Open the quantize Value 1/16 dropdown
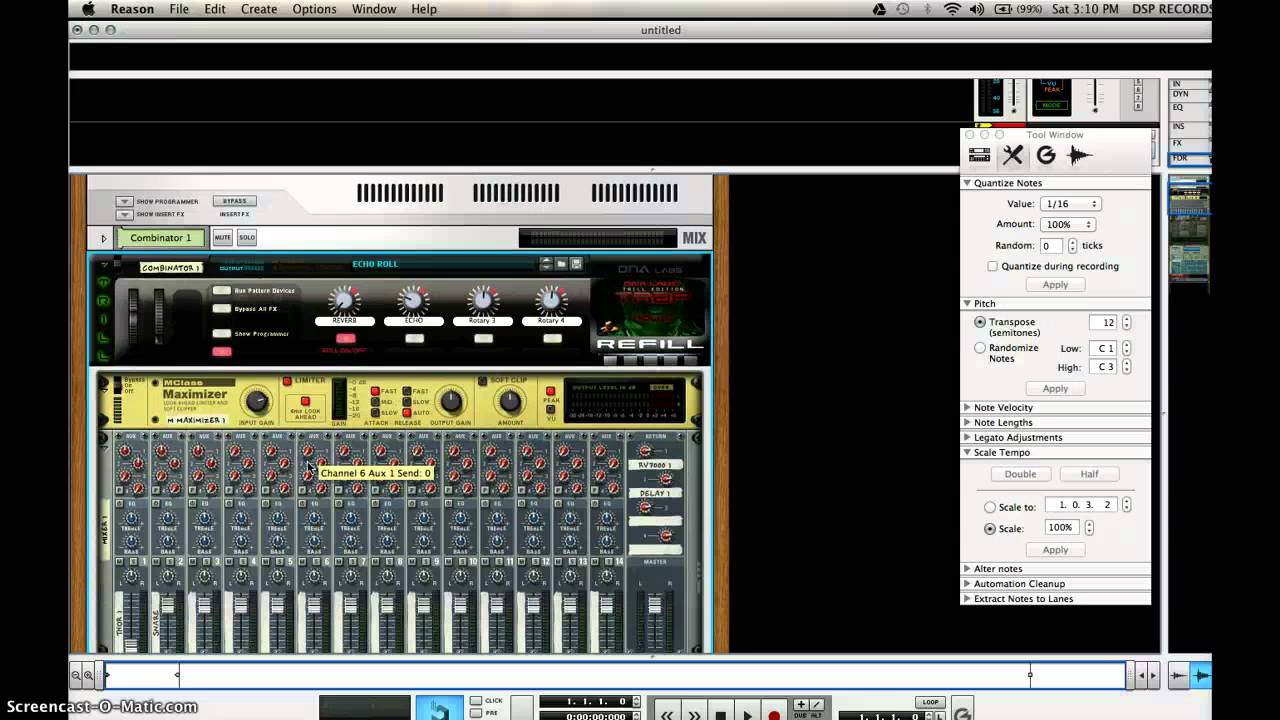Image resolution: width=1280 pixels, height=720 pixels. coord(1070,204)
